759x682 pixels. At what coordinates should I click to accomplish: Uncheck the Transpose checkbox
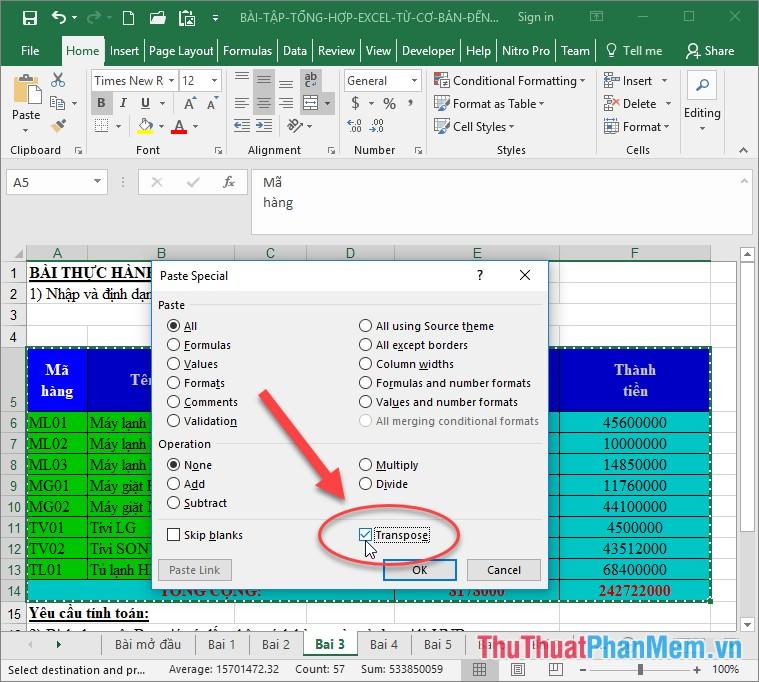tap(366, 535)
